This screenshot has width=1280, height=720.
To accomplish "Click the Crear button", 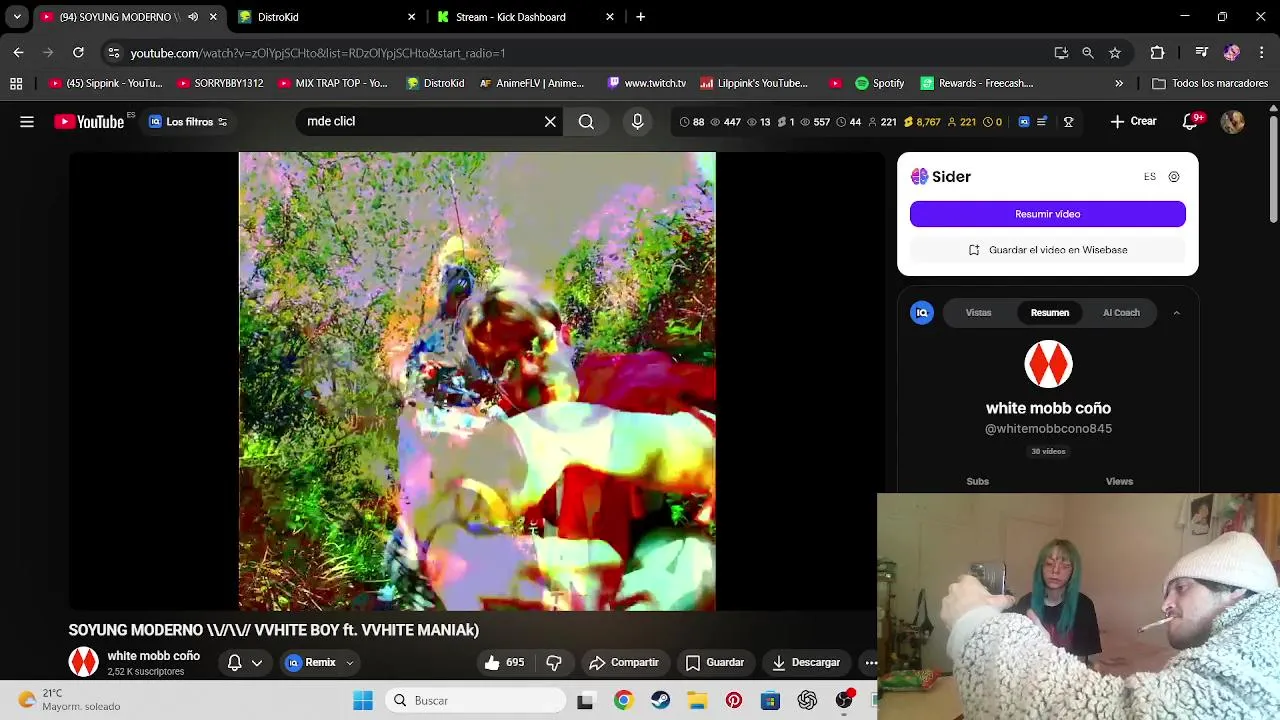I will [x=1133, y=122].
